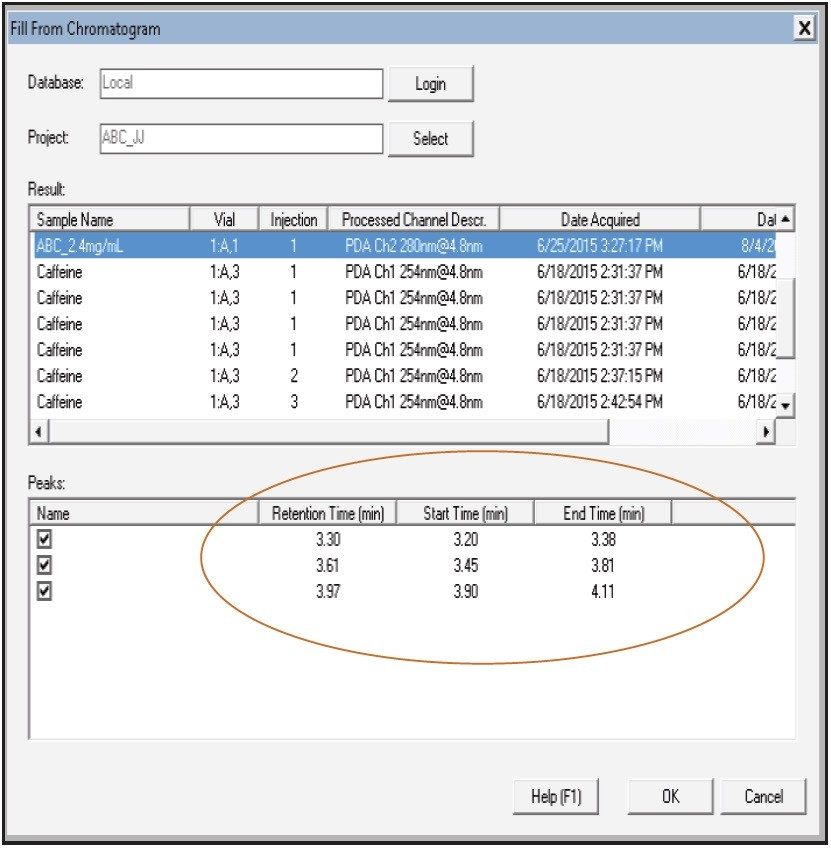
Task: Click the 6/25/2015 3:27:17 PM date cell
Action: 600,246
